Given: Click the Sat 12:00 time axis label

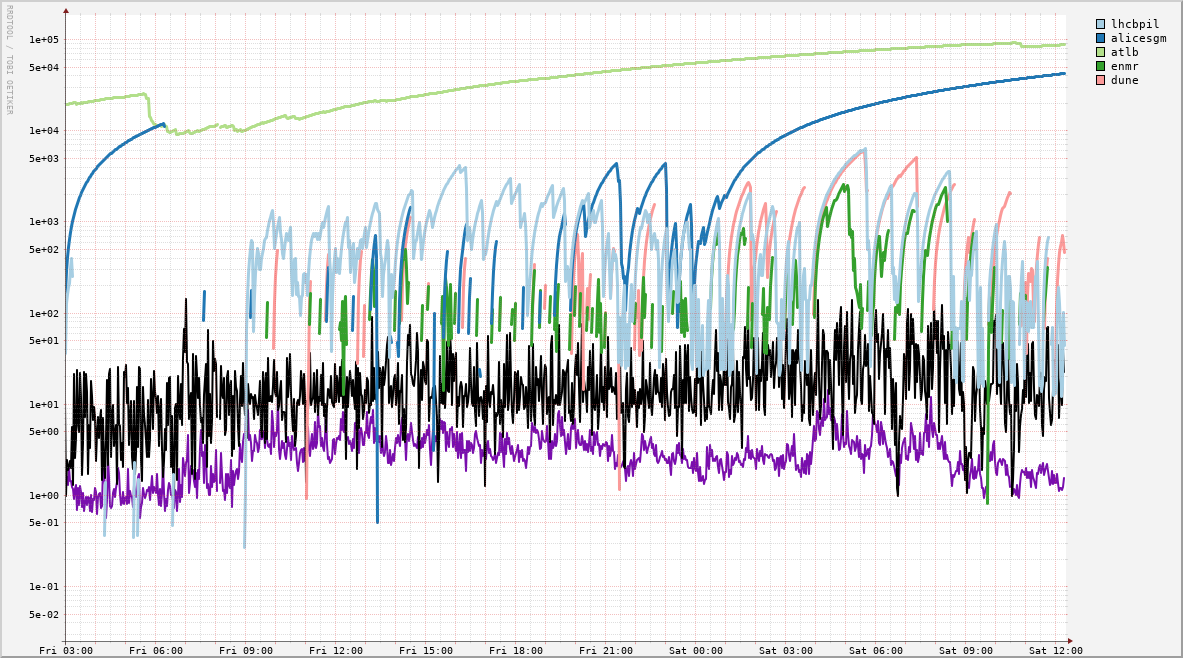Looking at the screenshot, I should tap(1056, 650).
